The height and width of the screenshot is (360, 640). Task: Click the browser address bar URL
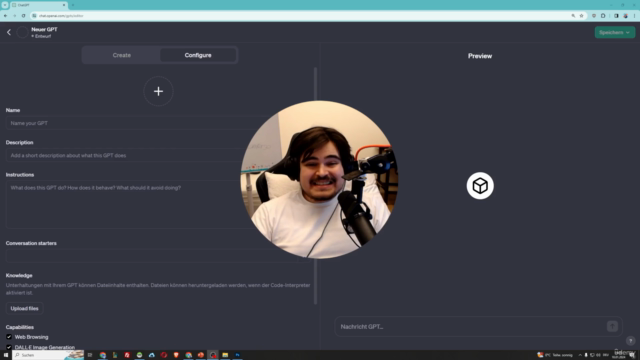coord(61,16)
